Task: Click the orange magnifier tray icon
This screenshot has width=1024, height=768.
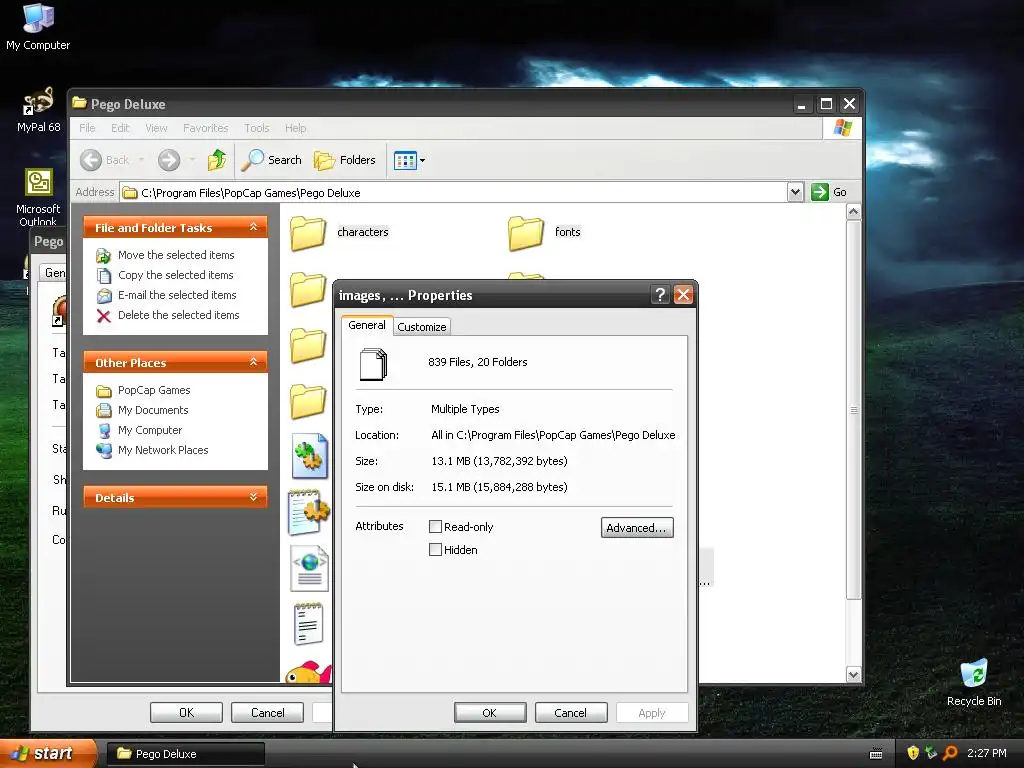Action: point(950,753)
